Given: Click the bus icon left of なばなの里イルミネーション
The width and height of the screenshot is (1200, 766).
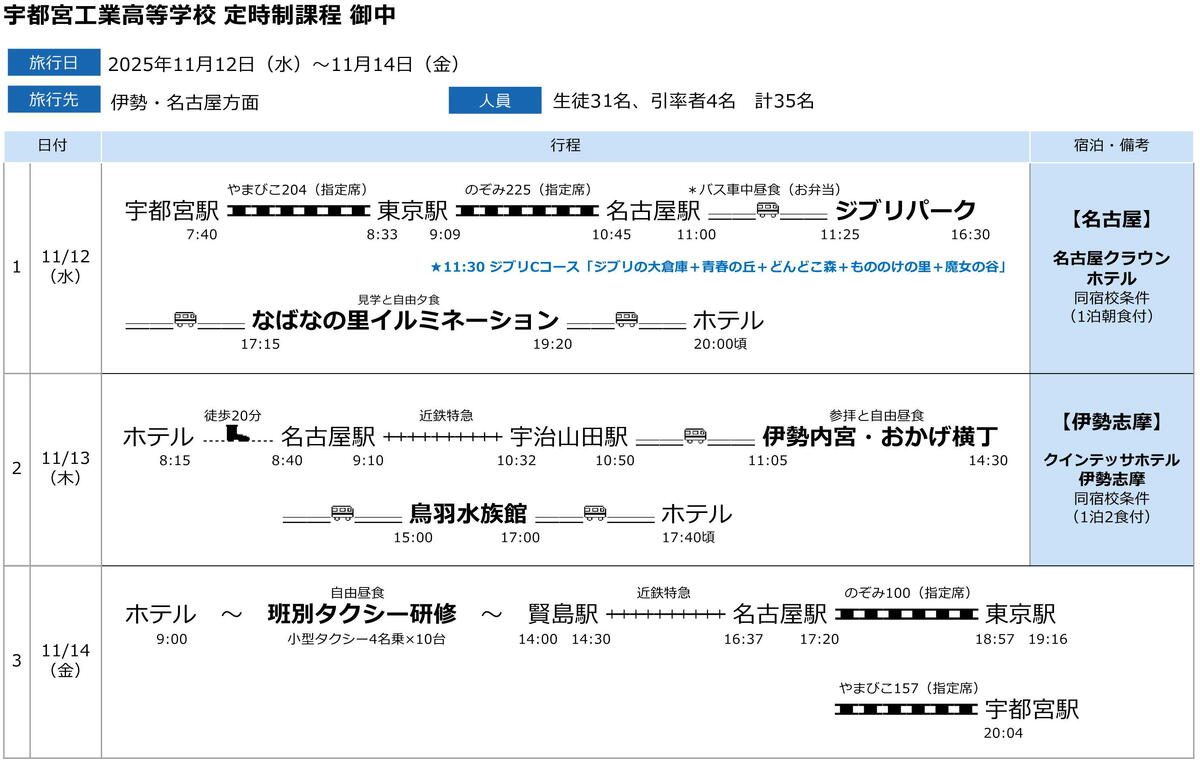Looking at the screenshot, I should pos(186,320).
